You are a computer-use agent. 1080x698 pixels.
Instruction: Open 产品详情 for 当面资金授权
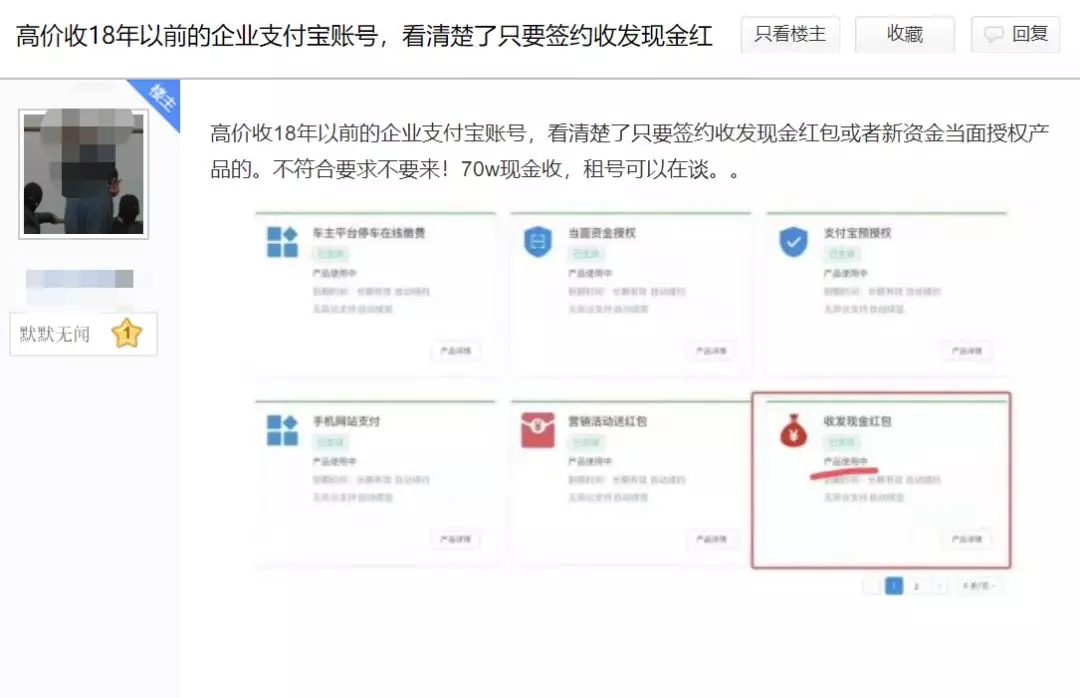(x=711, y=351)
